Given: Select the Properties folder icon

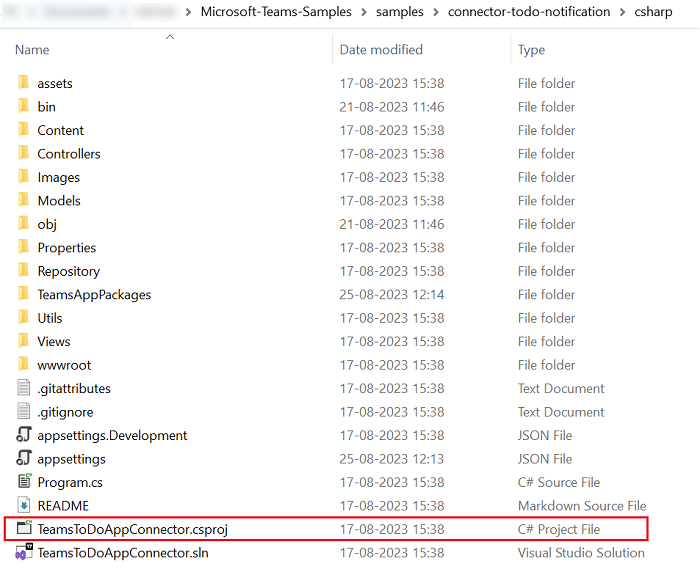Looking at the screenshot, I should tap(24, 247).
